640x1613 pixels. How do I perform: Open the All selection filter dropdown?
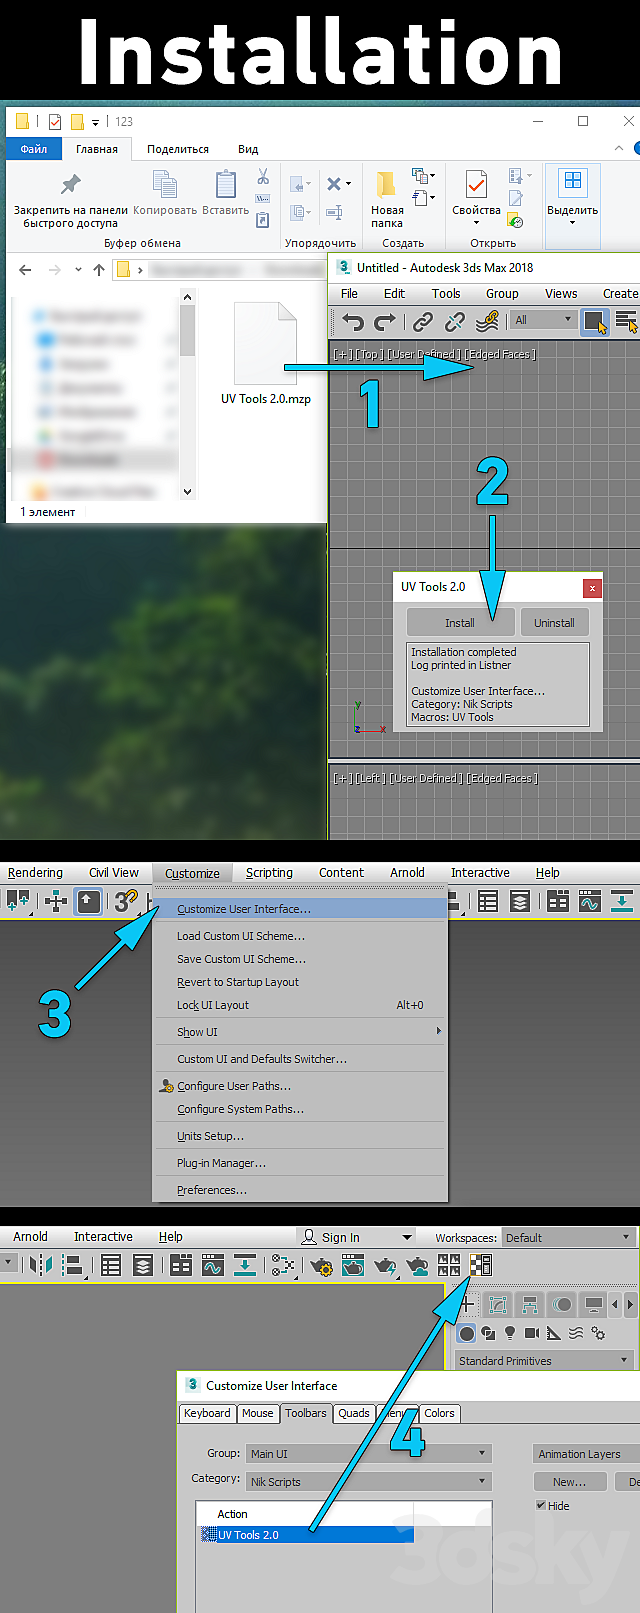tap(544, 320)
